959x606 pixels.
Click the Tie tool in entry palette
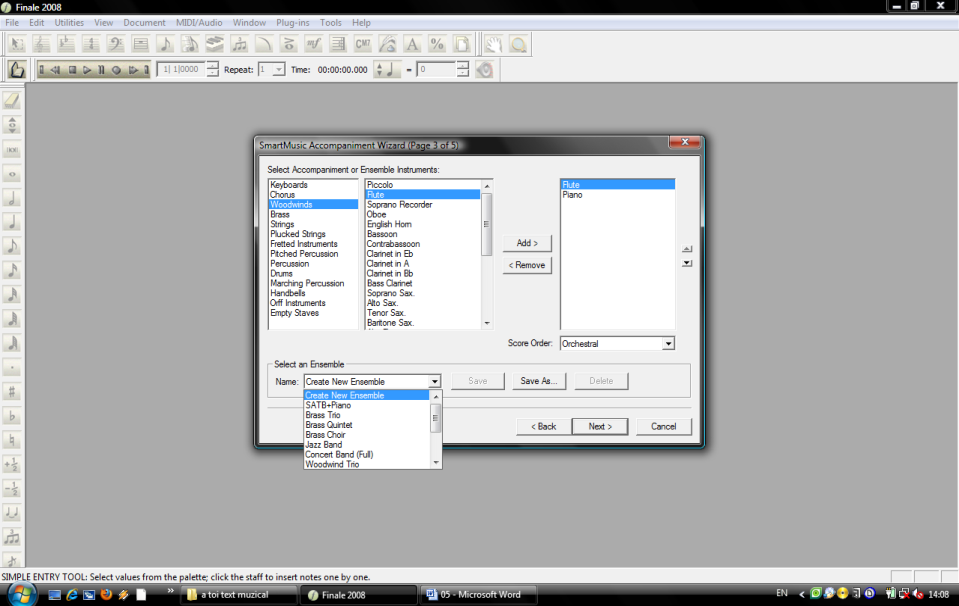(12, 512)
